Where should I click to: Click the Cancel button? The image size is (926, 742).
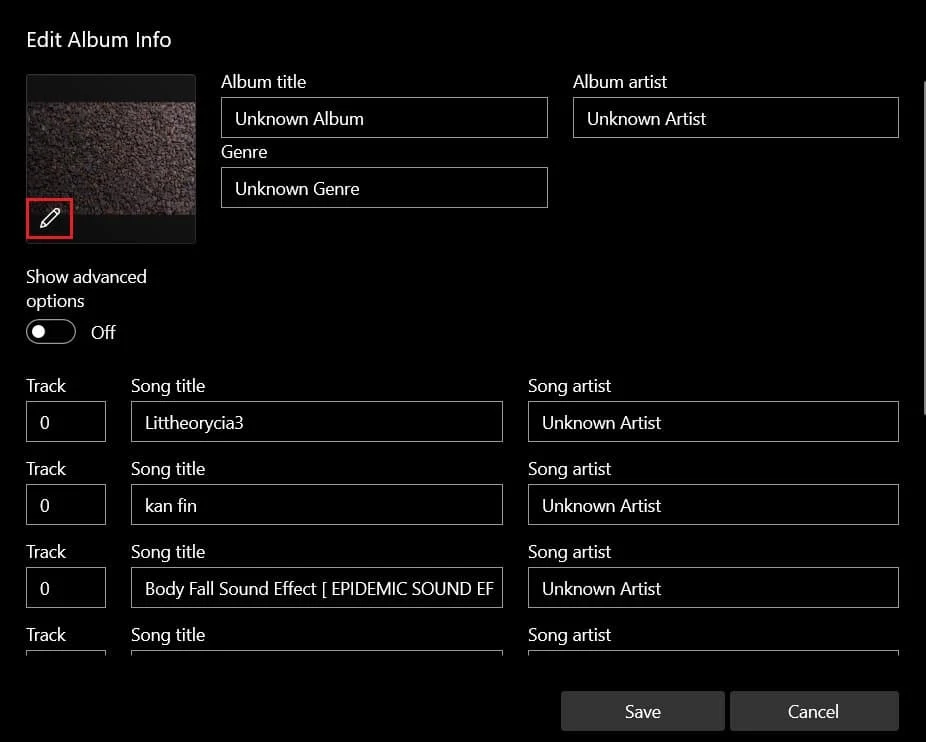813,711
